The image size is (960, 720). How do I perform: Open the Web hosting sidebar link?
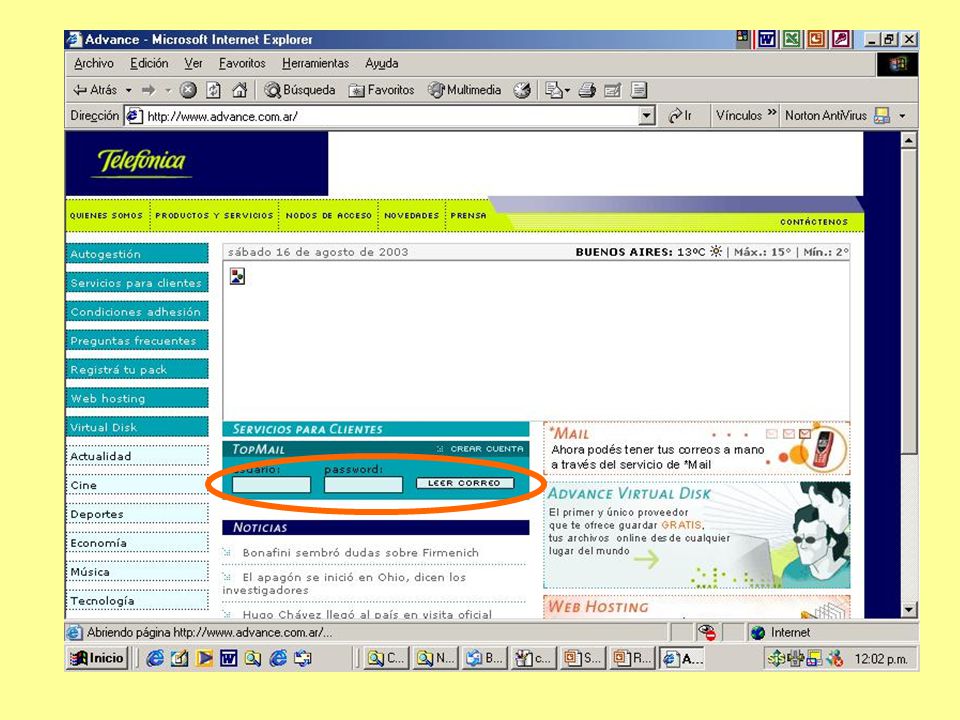coord(137,399)
